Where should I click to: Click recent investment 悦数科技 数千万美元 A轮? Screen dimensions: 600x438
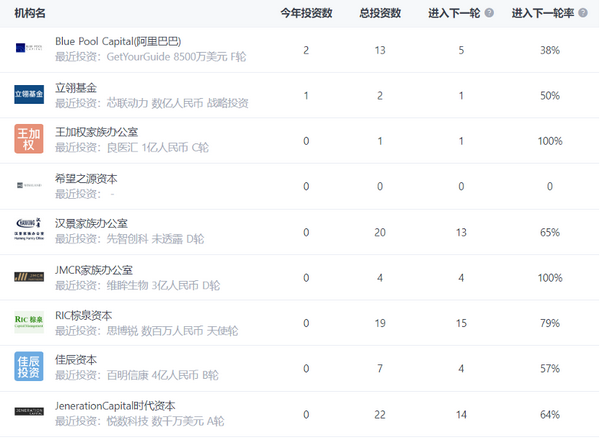coord(165,422)
